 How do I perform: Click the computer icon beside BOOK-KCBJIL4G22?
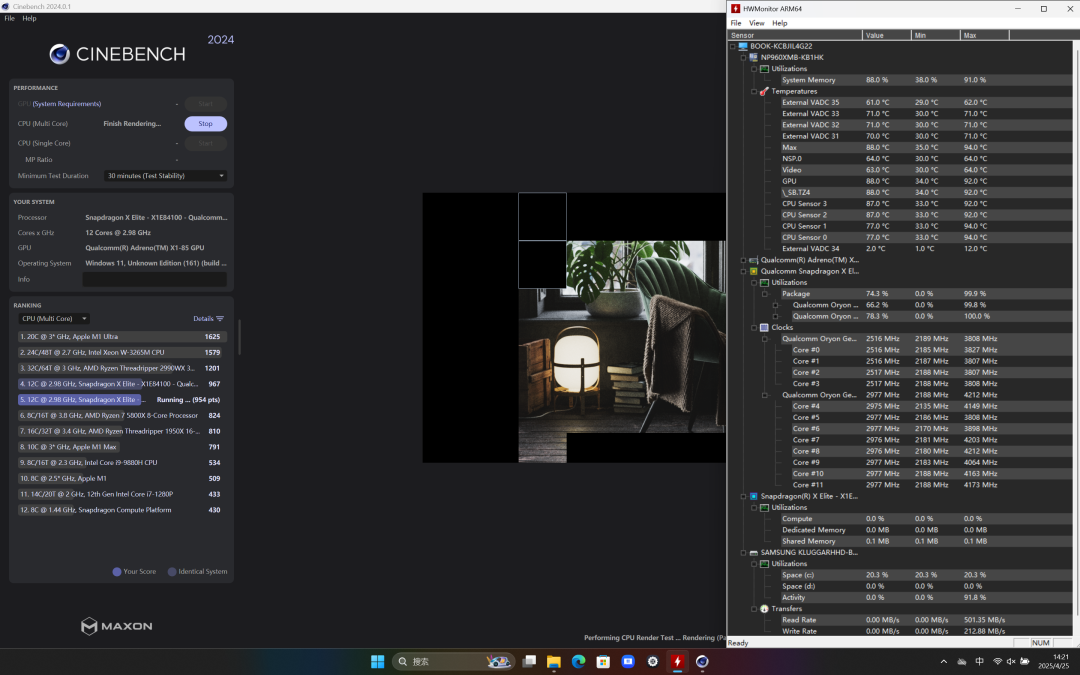743,46
